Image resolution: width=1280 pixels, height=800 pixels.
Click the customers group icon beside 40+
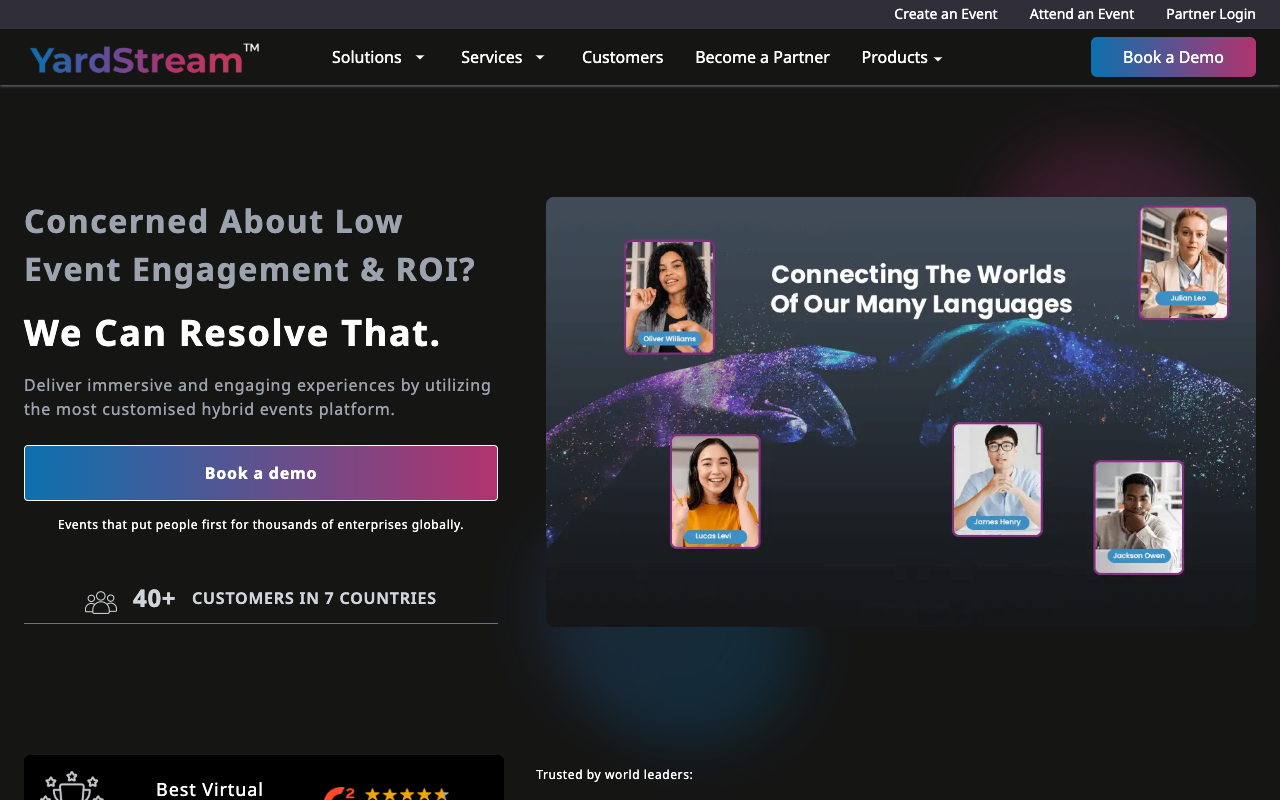tap(101, 601)
